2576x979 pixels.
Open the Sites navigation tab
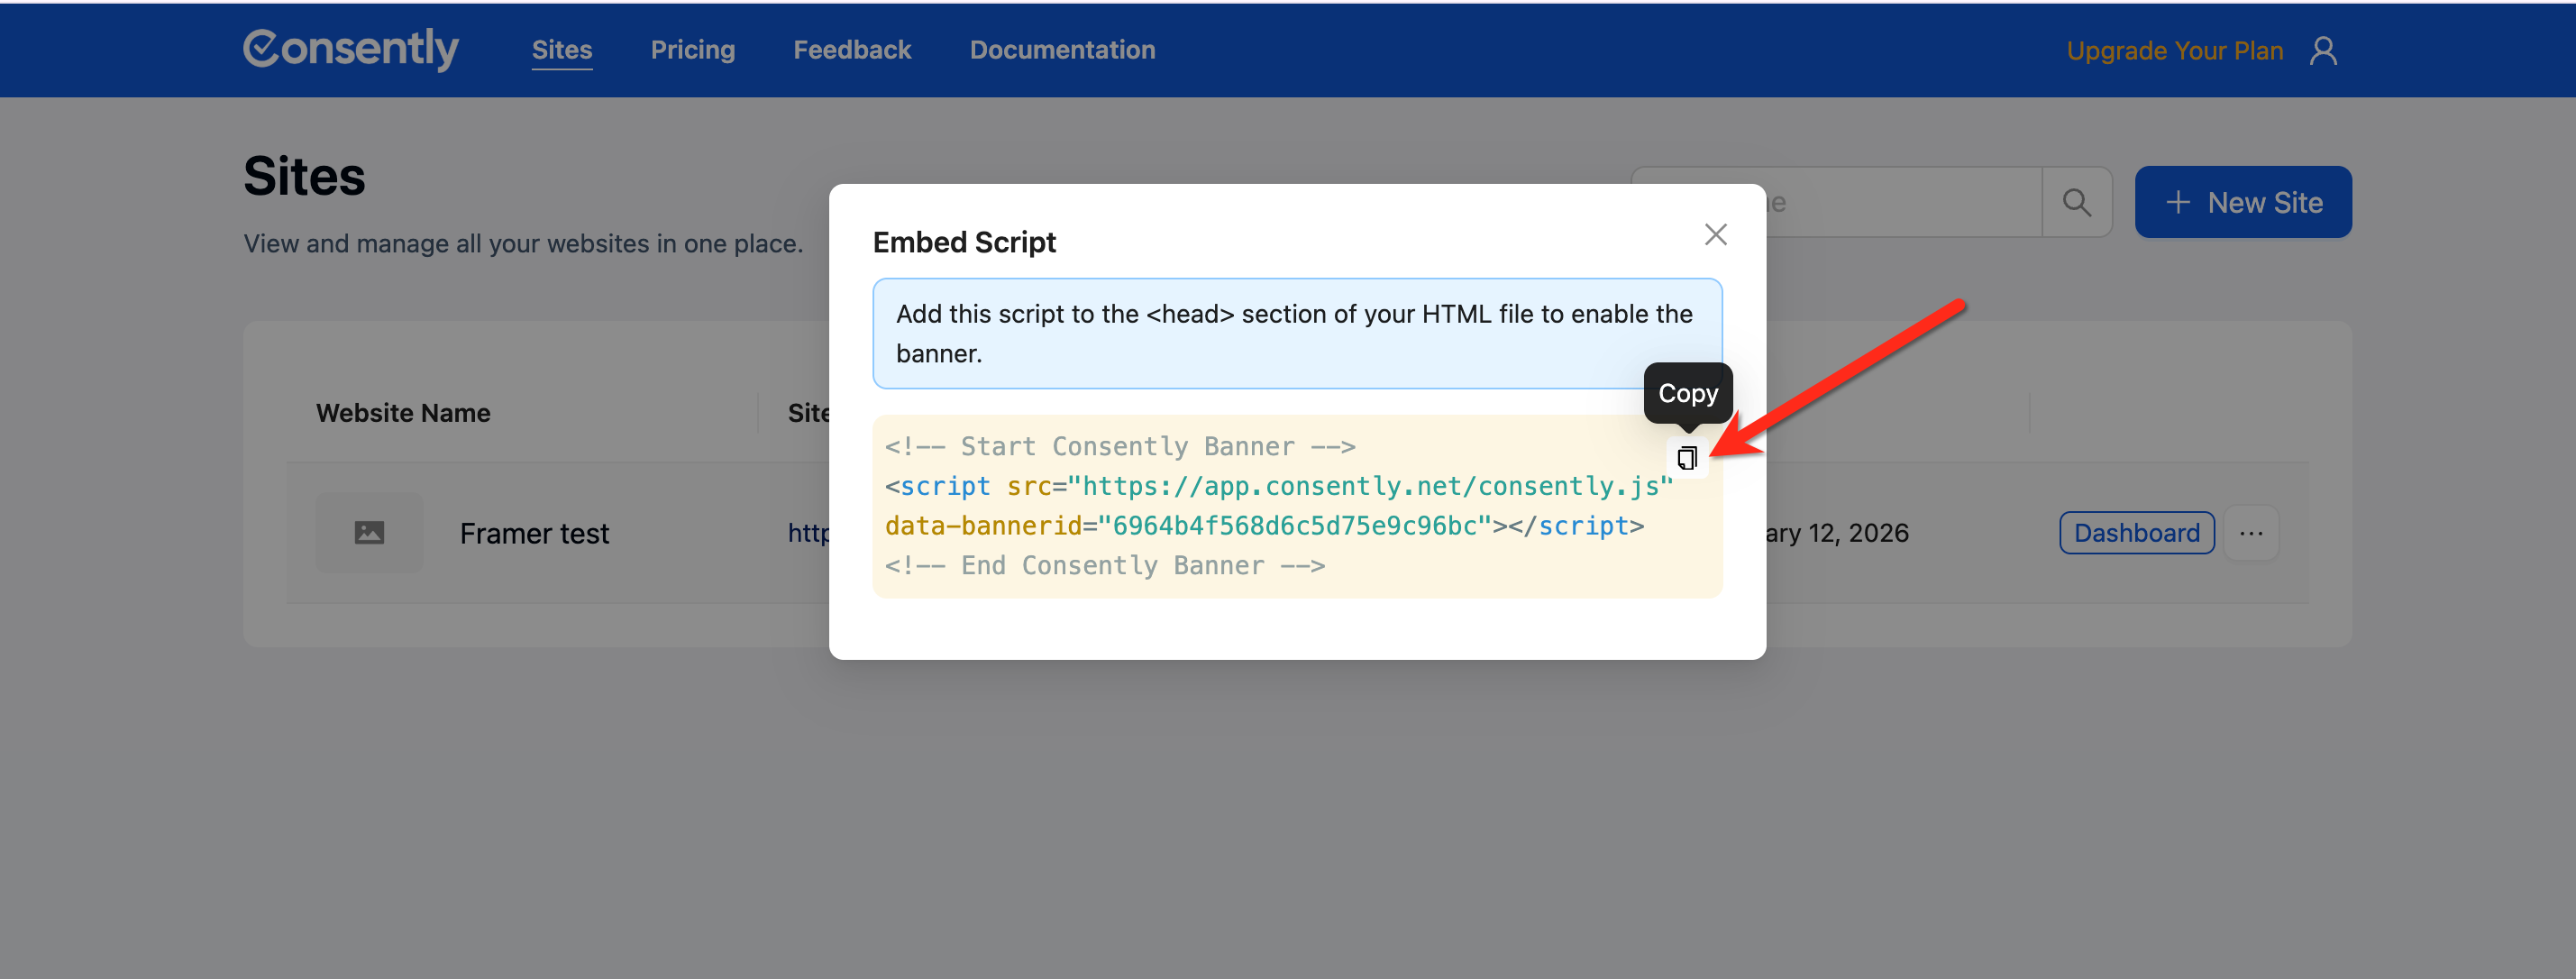[x=561, y=50]
